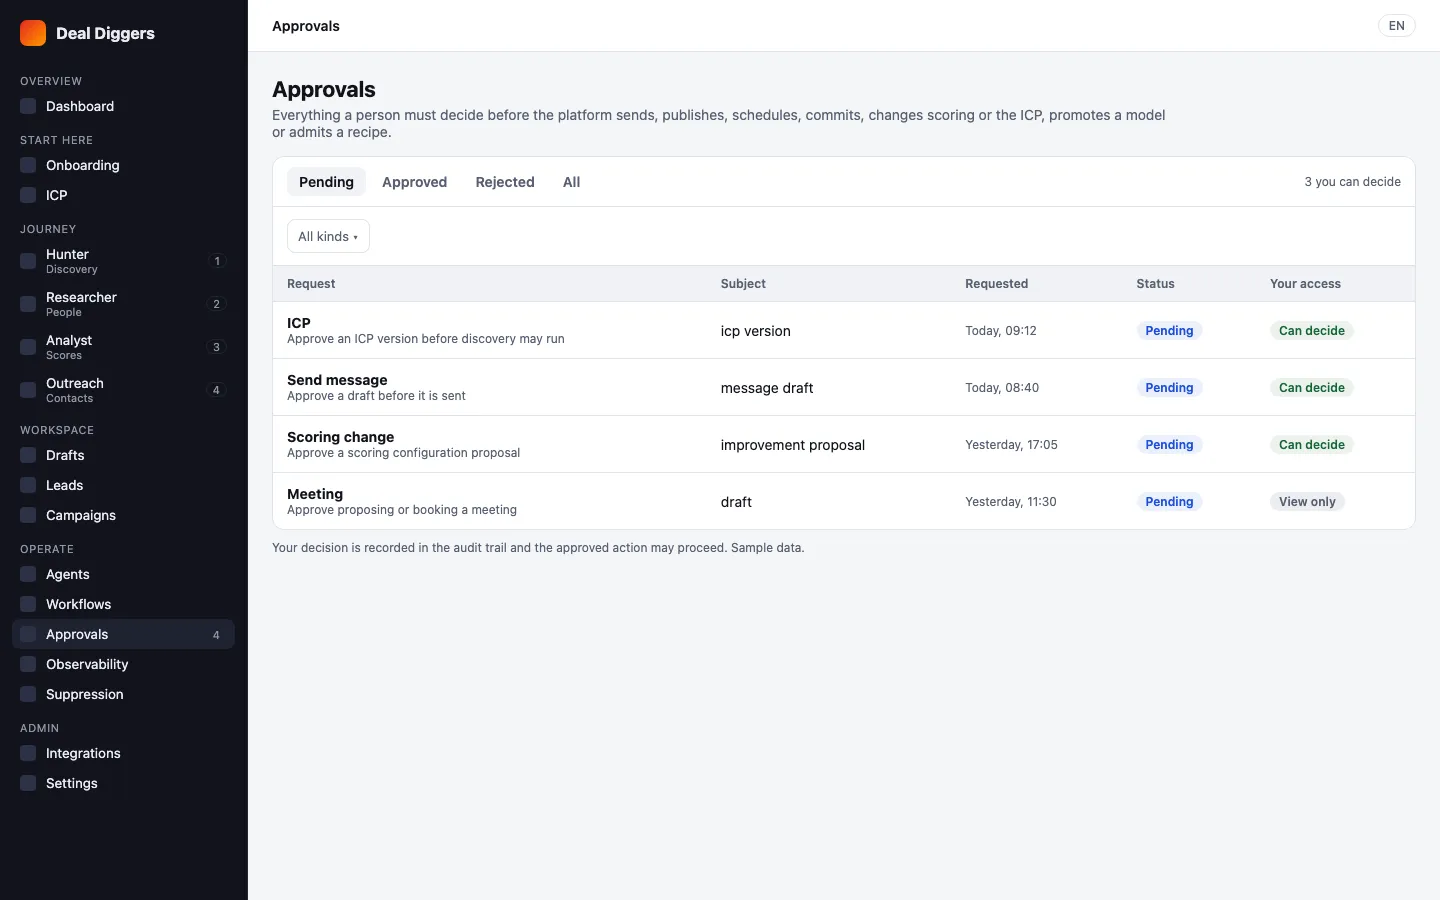
Task: Open the Settings page link
Action: [x=123, y=783]
